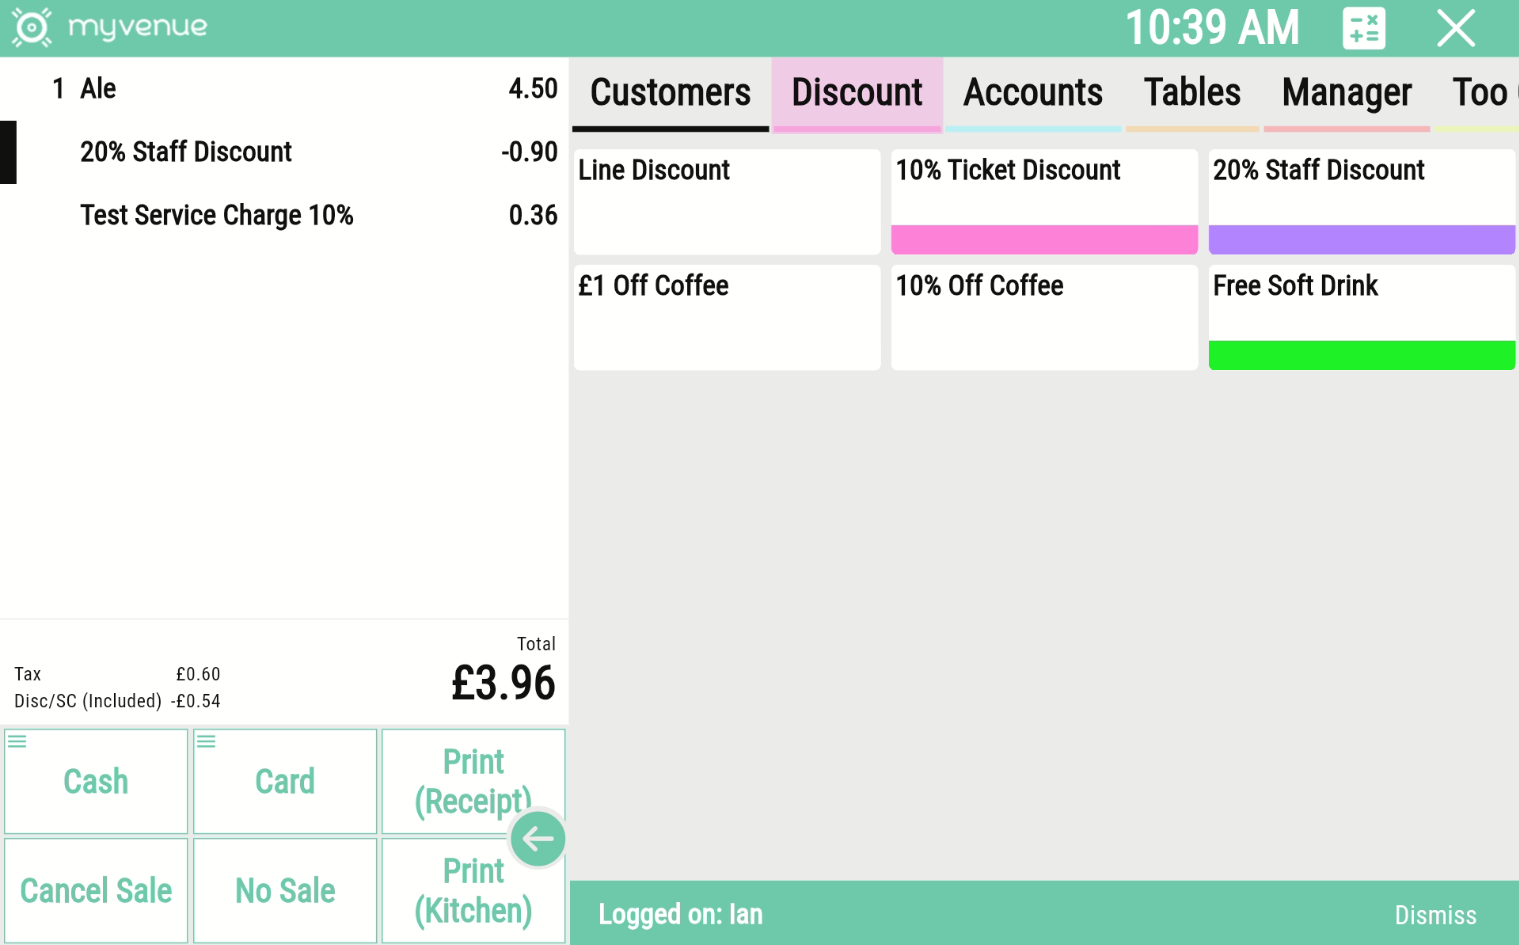Open the Accounts tab

pos(1032,92)
